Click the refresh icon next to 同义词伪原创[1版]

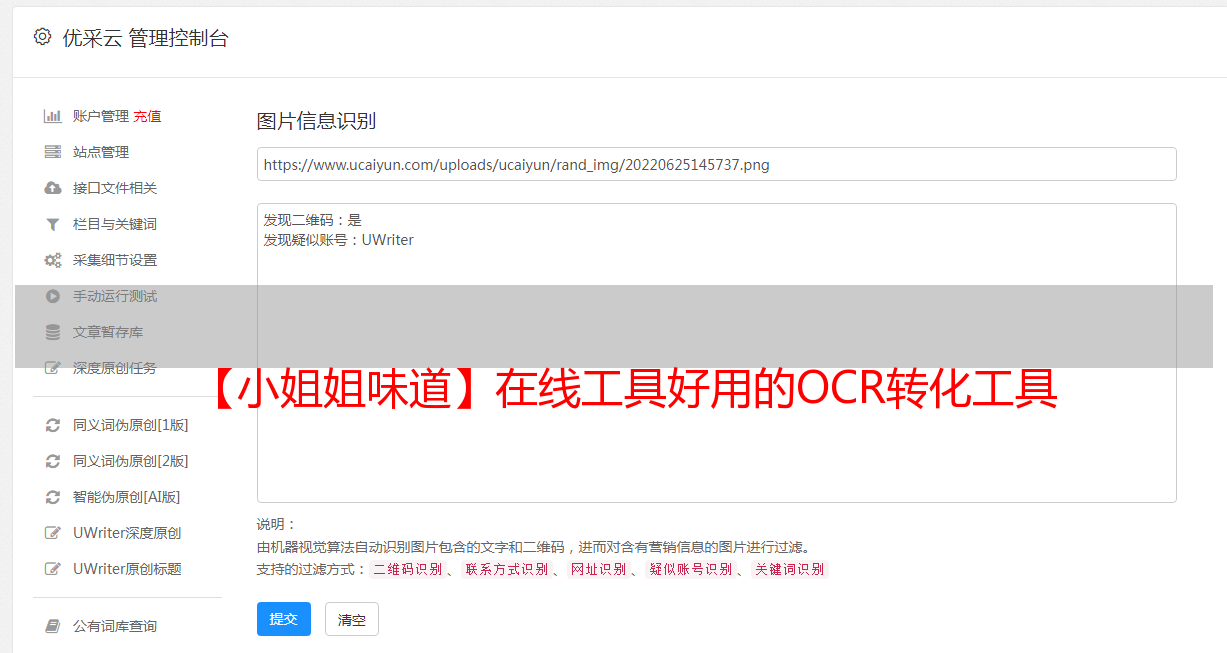[53, 425]
